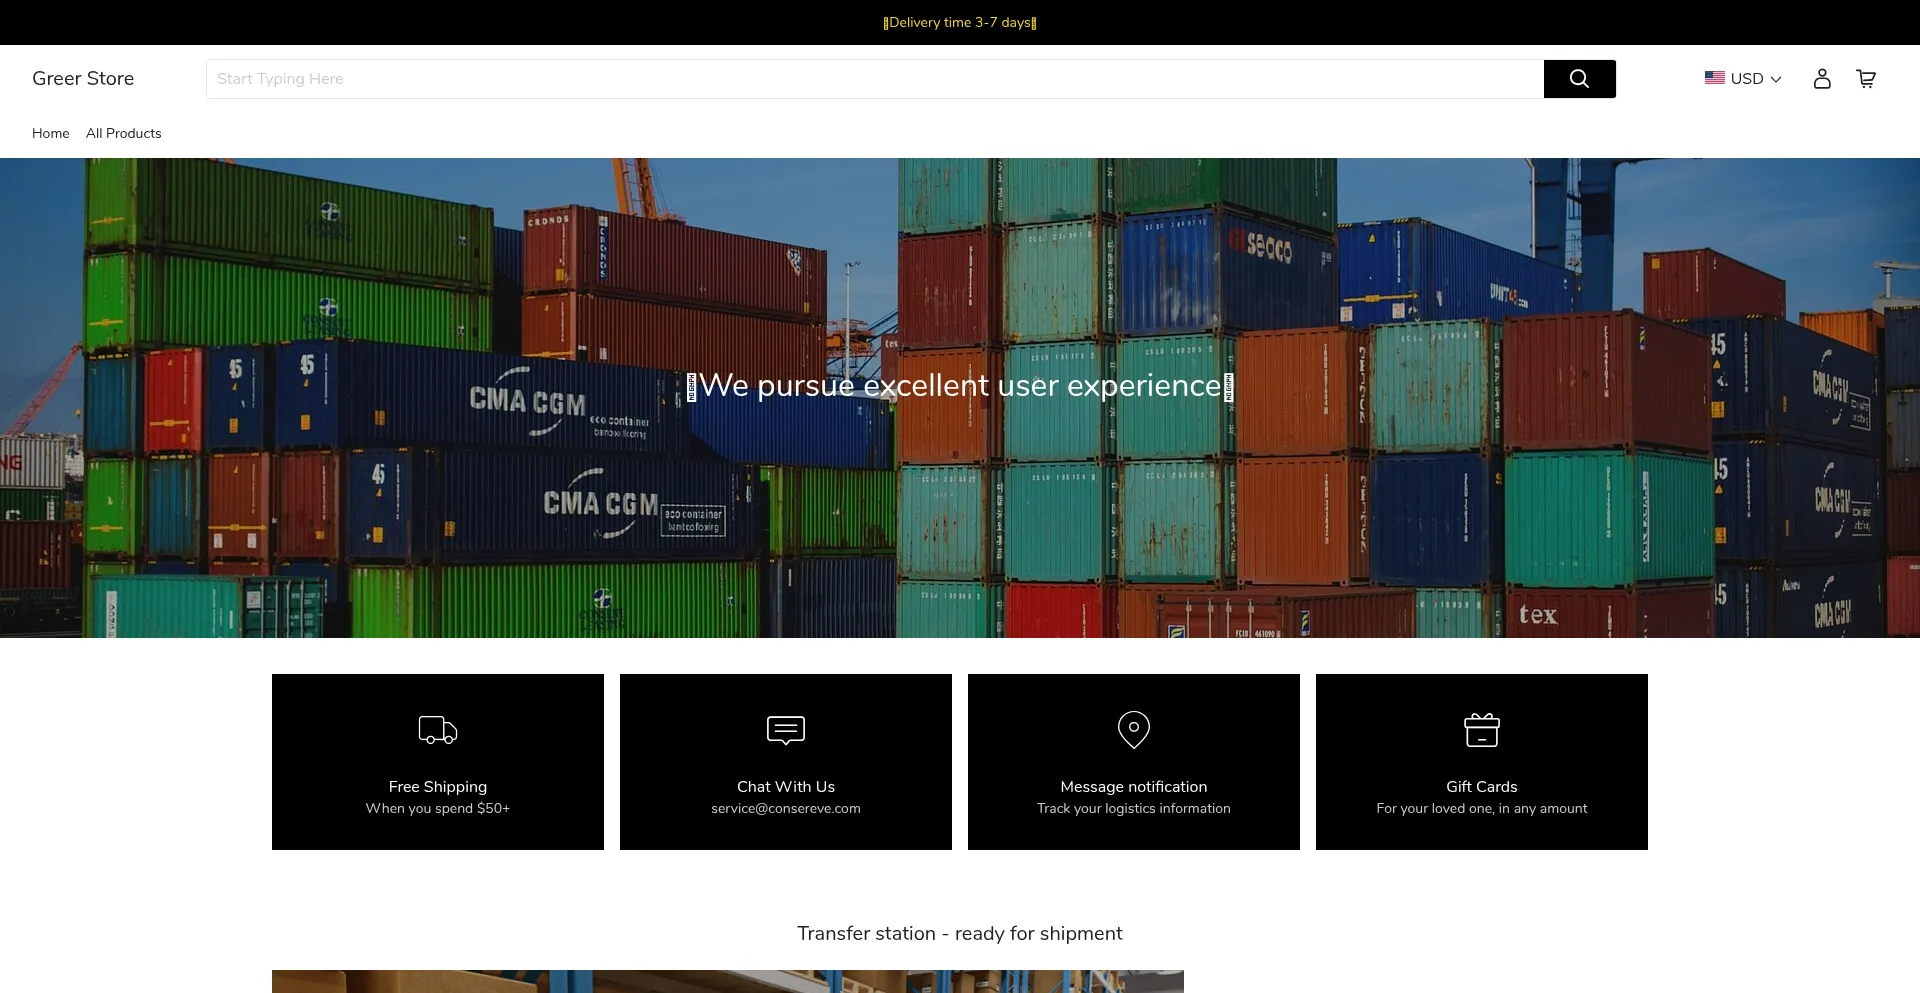
Task: Click the Transfer station - ready for shipment heading
Action: pyautogui.click(x=960, y=933)
